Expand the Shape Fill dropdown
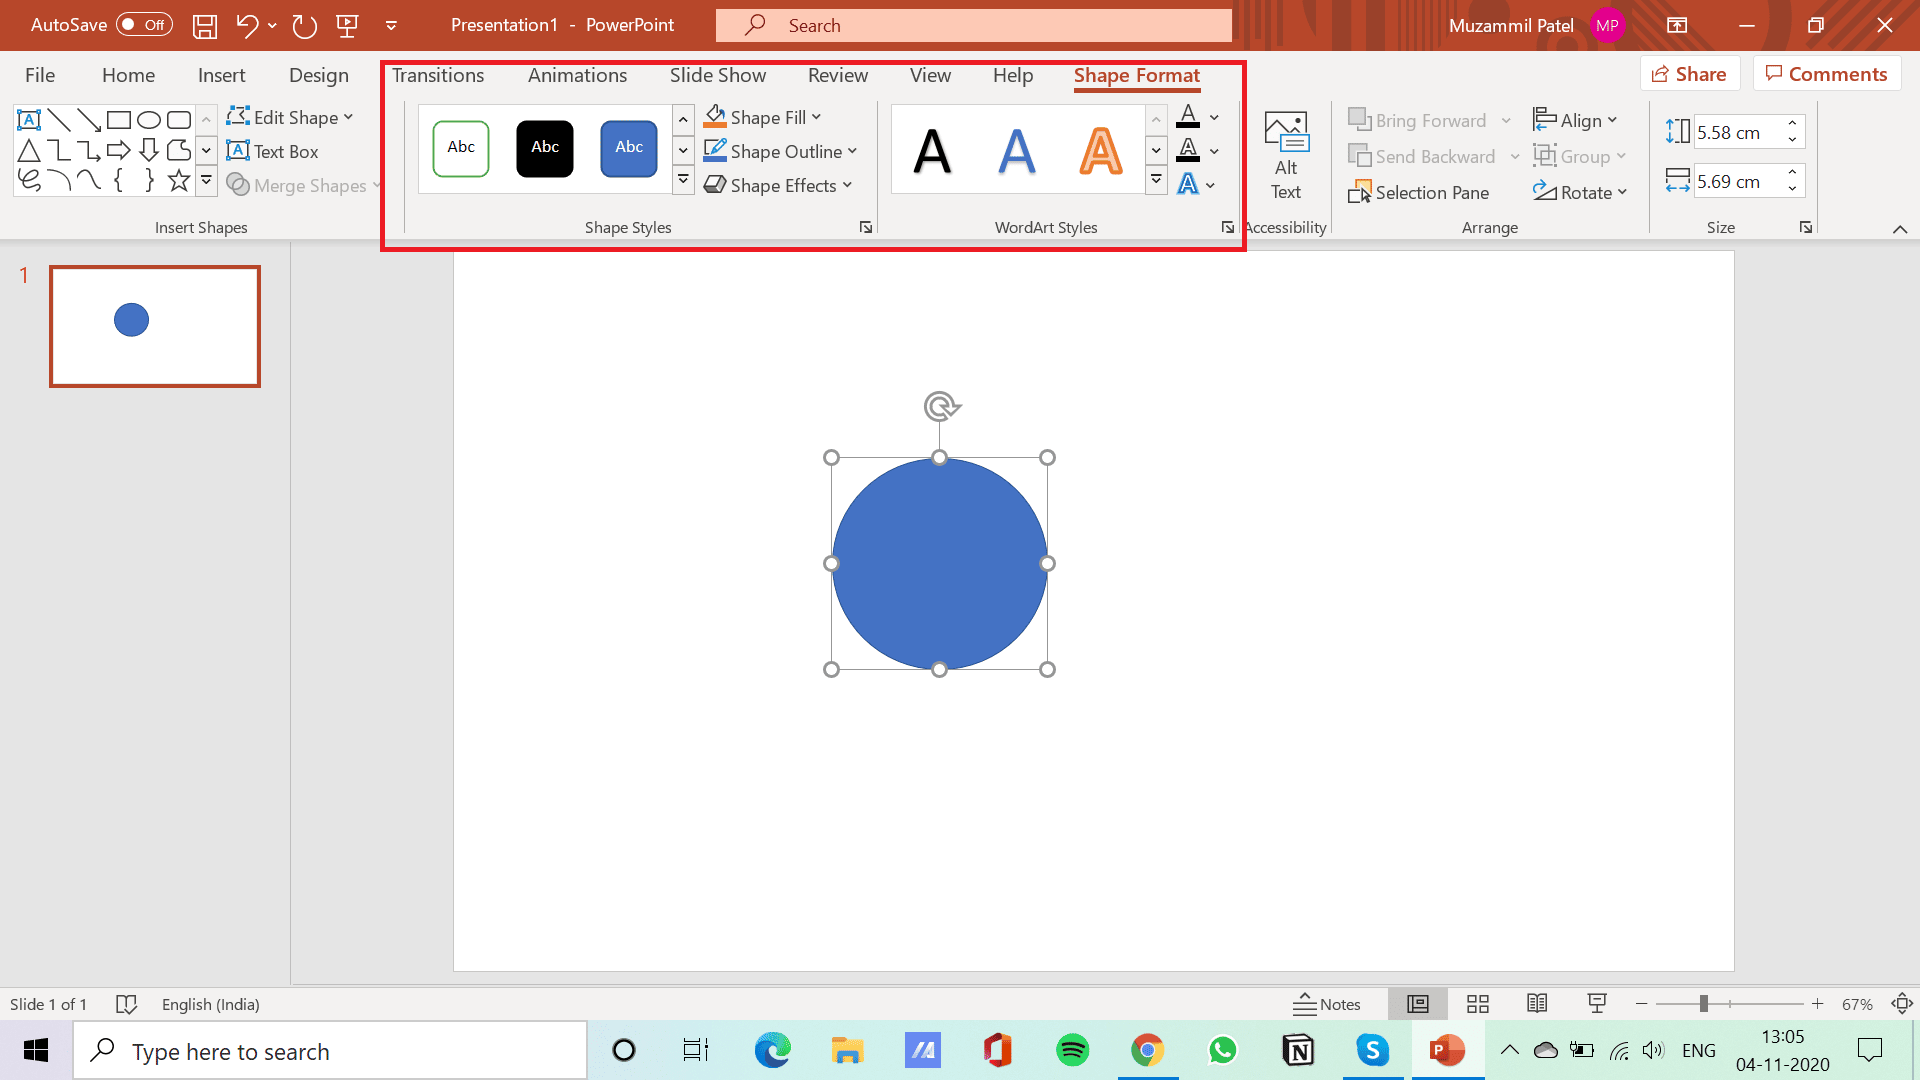 click(817, 118)
